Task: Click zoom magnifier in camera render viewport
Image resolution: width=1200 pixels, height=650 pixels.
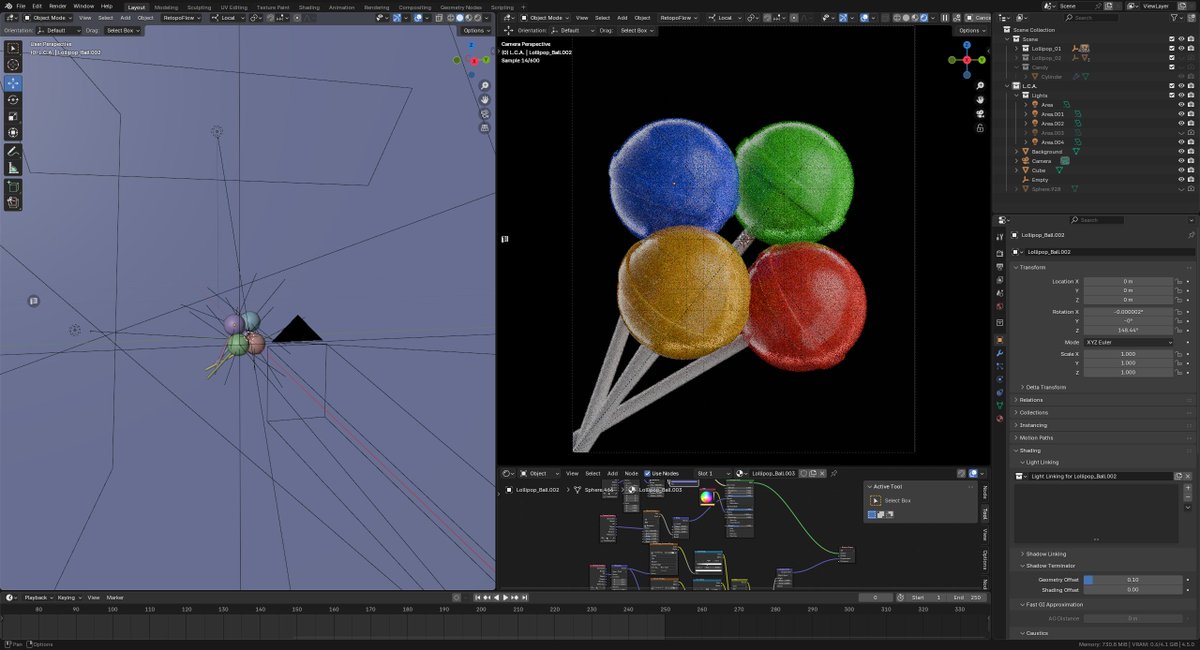Action: 982,86
